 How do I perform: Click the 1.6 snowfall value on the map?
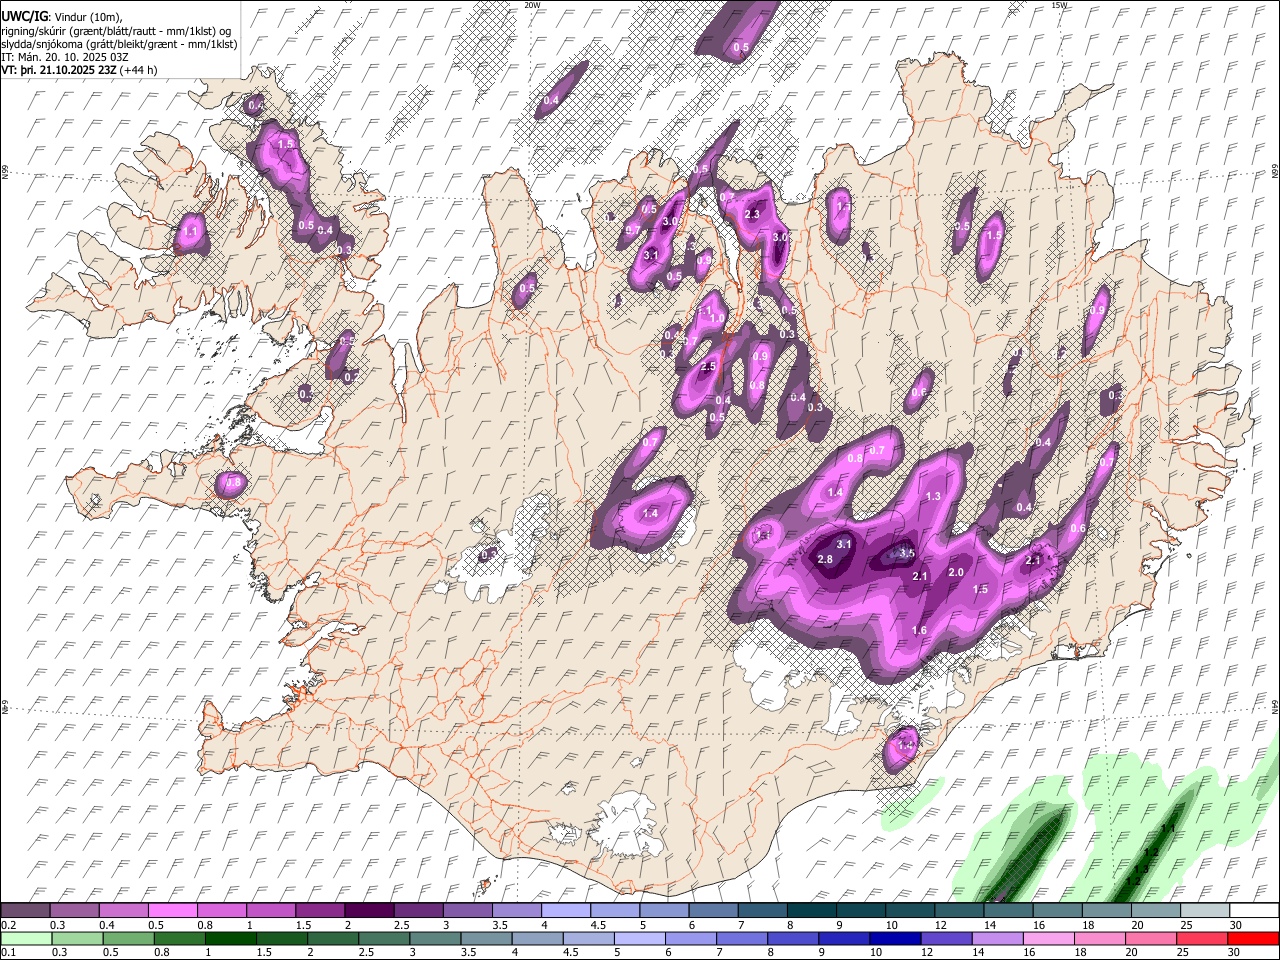click(920, 630)
